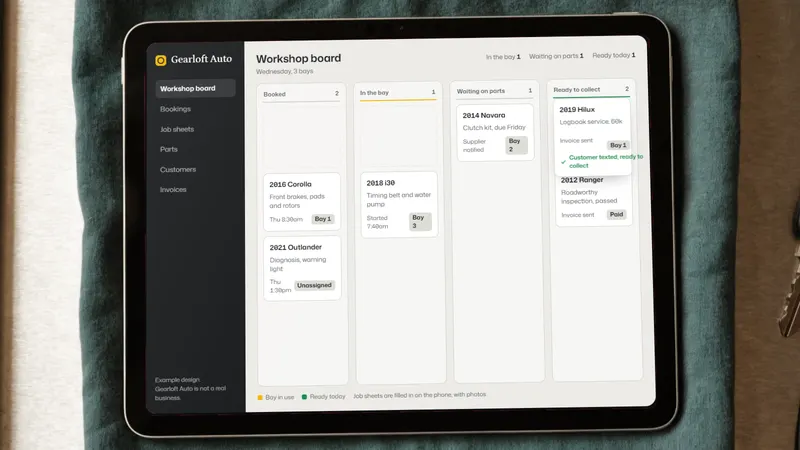Select the In the bay column header
800x450 pixels.
pos(397,92)
